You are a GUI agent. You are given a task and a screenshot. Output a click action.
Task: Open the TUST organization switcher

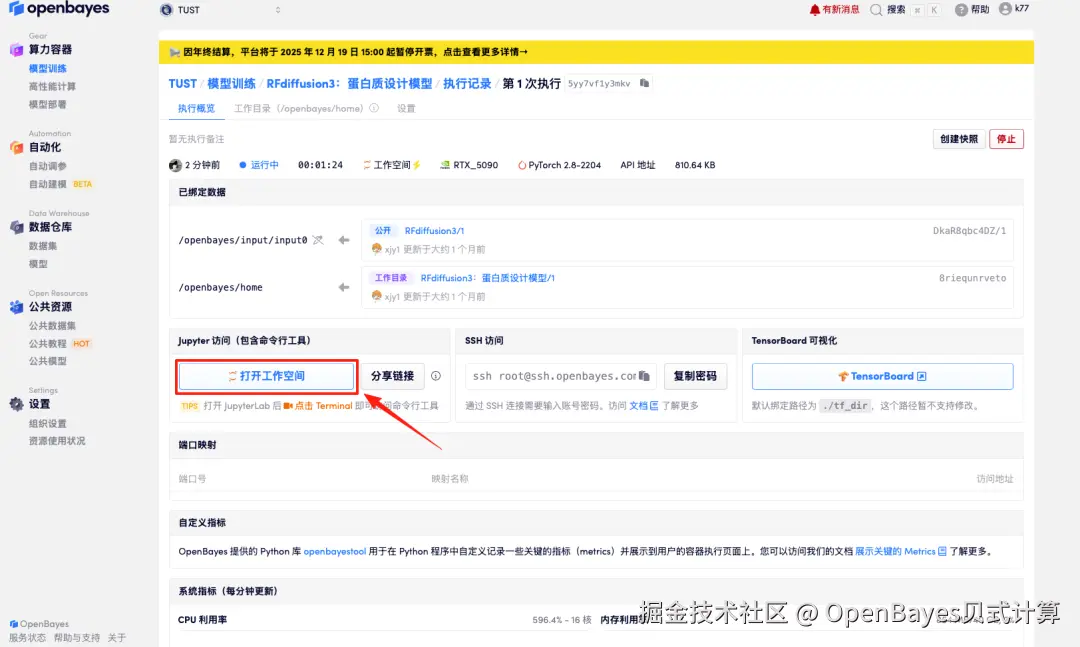pos(222,10)
